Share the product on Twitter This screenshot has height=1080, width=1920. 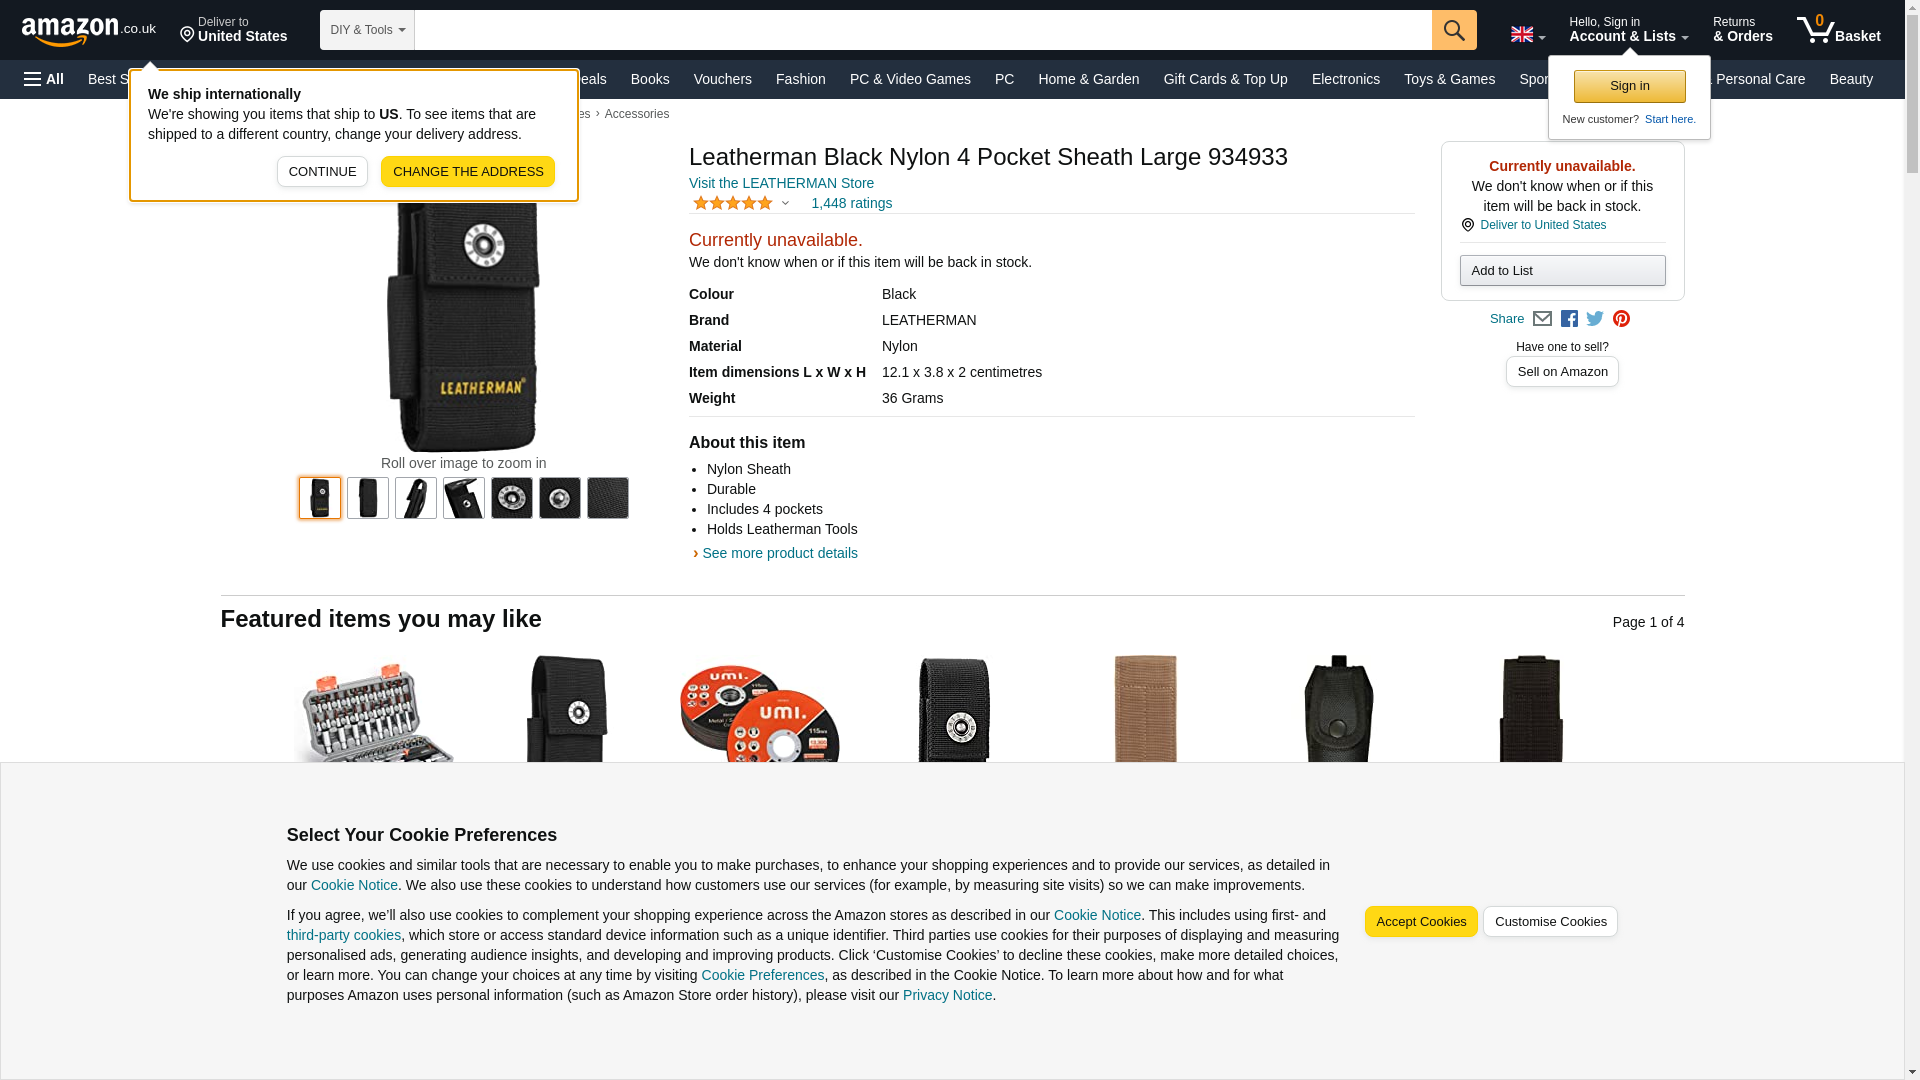1595,319
